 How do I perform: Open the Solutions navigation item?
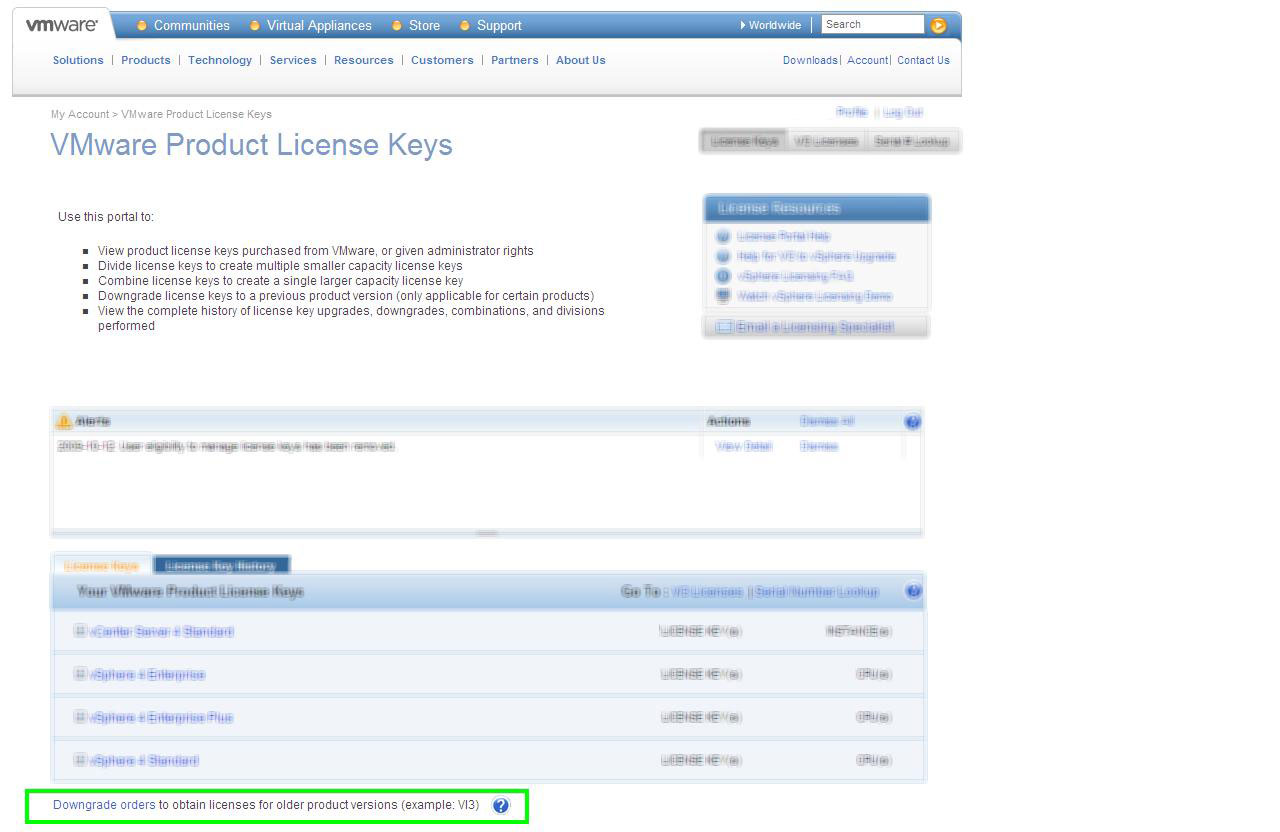pyautogui.click(x=78, y=60)
